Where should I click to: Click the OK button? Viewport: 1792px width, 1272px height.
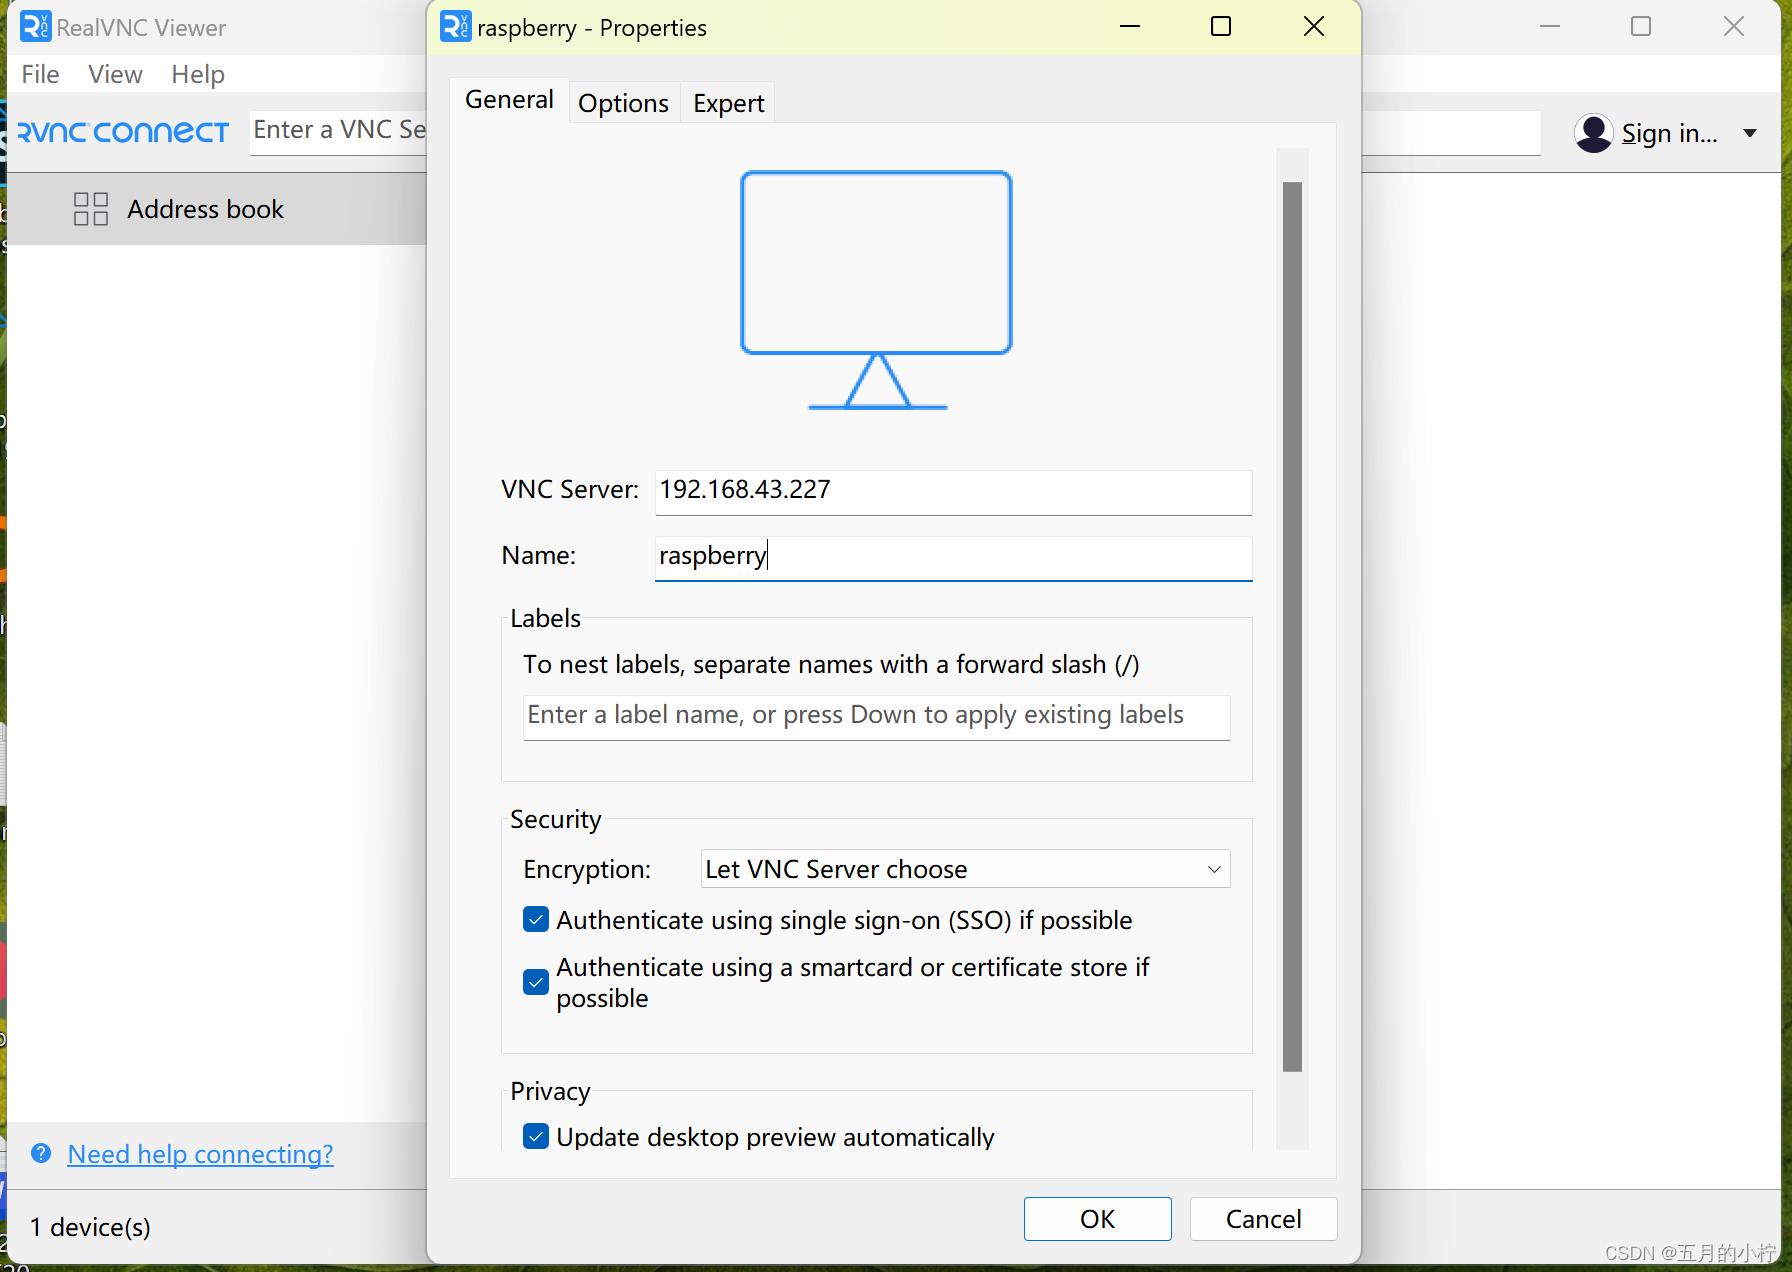click(1097, 1219)
